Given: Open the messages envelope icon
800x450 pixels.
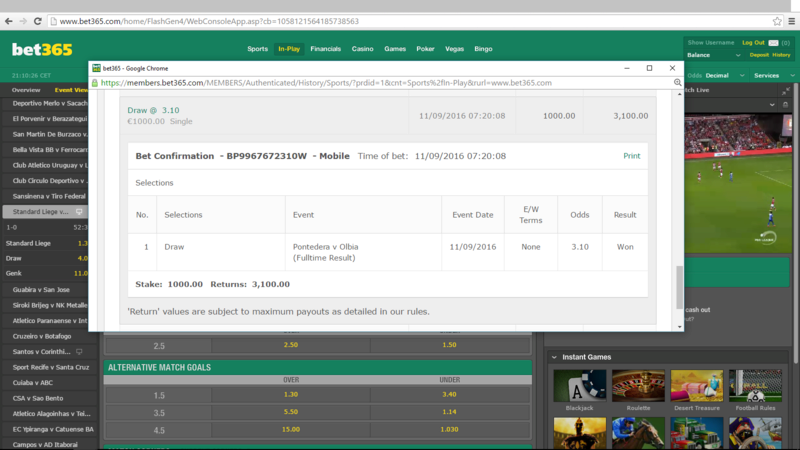Looking at the screenshot, I should click(x=773, y=43).
